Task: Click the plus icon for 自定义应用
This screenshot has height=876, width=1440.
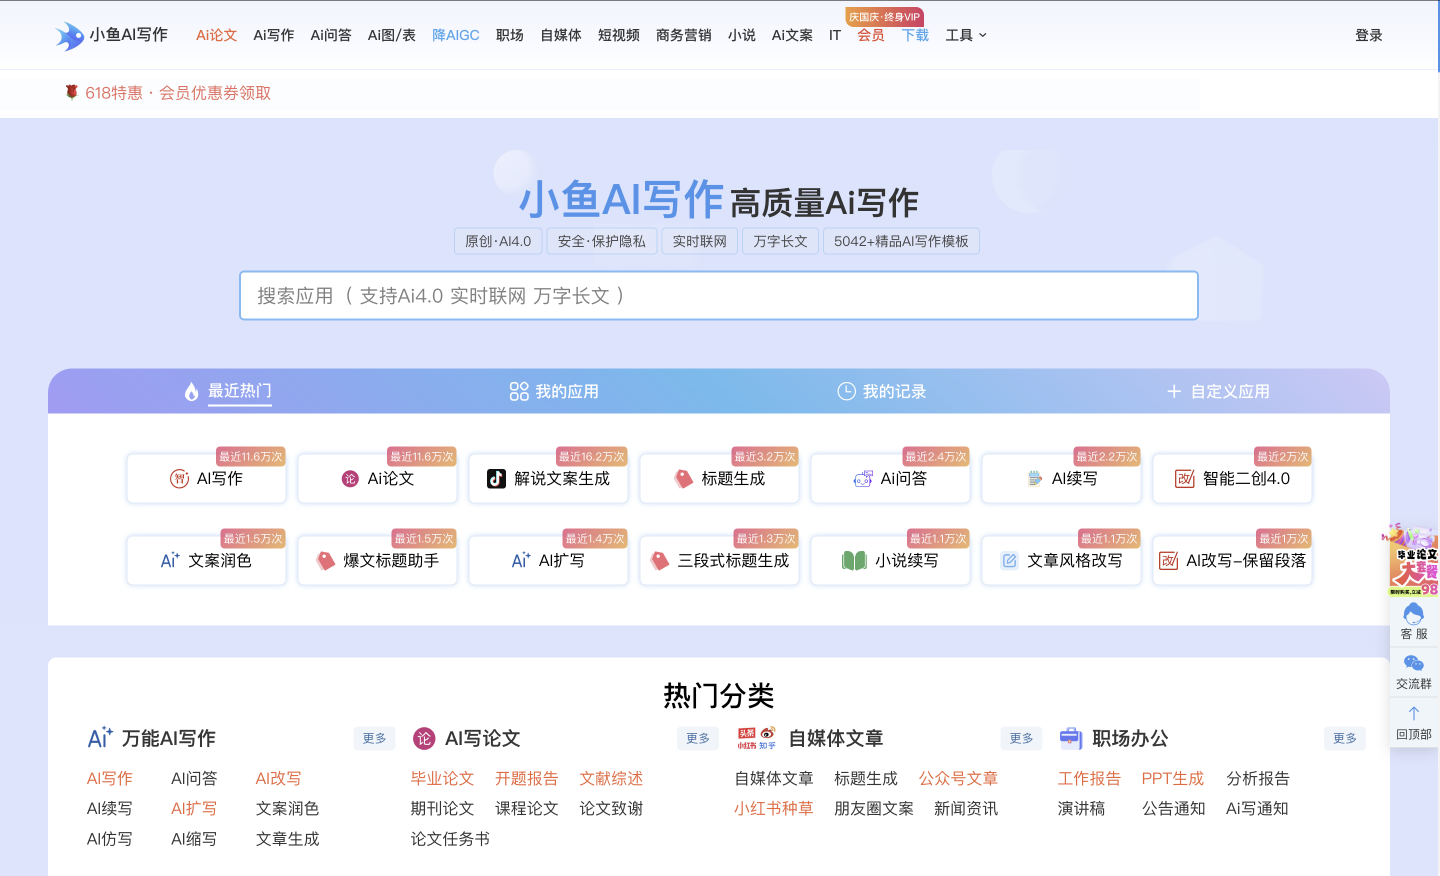Action: (1174, 392)
